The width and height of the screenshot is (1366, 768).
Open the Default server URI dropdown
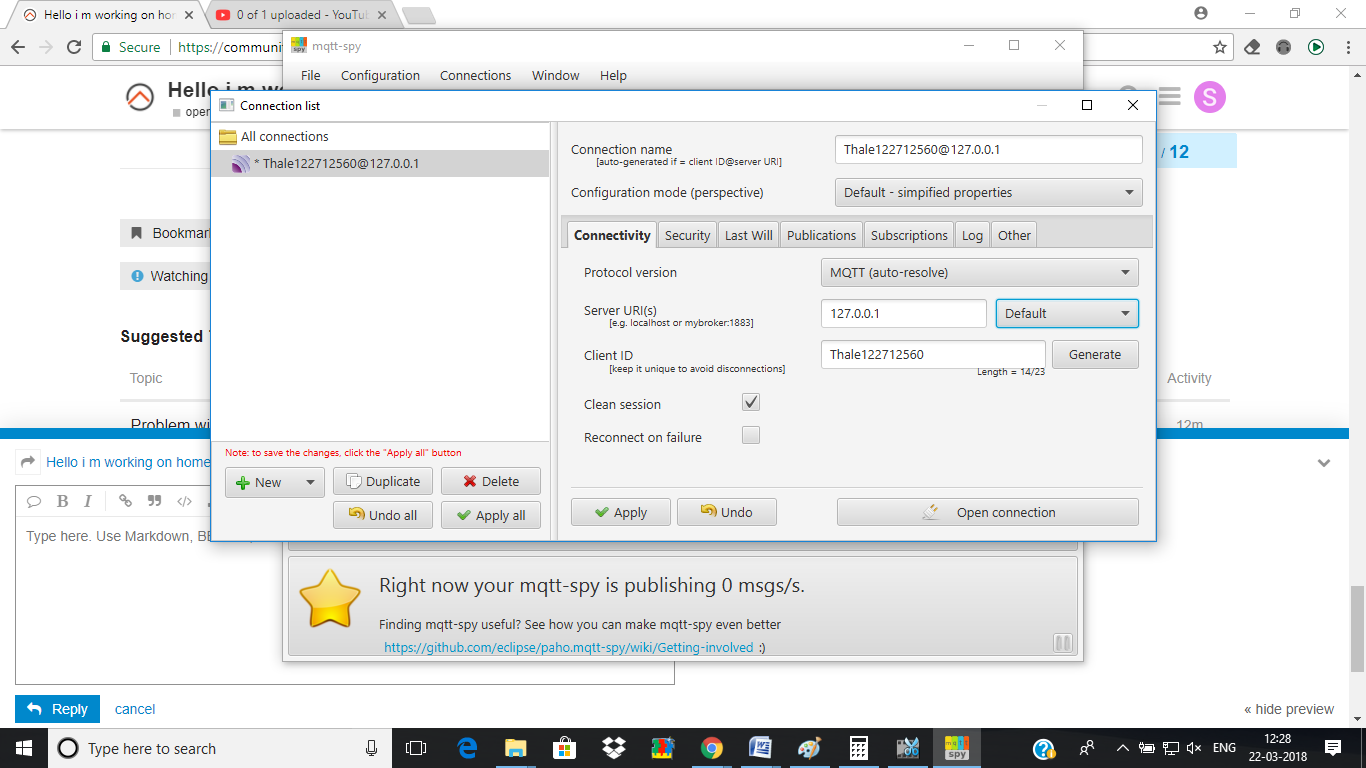click(x=1067, y=313)
